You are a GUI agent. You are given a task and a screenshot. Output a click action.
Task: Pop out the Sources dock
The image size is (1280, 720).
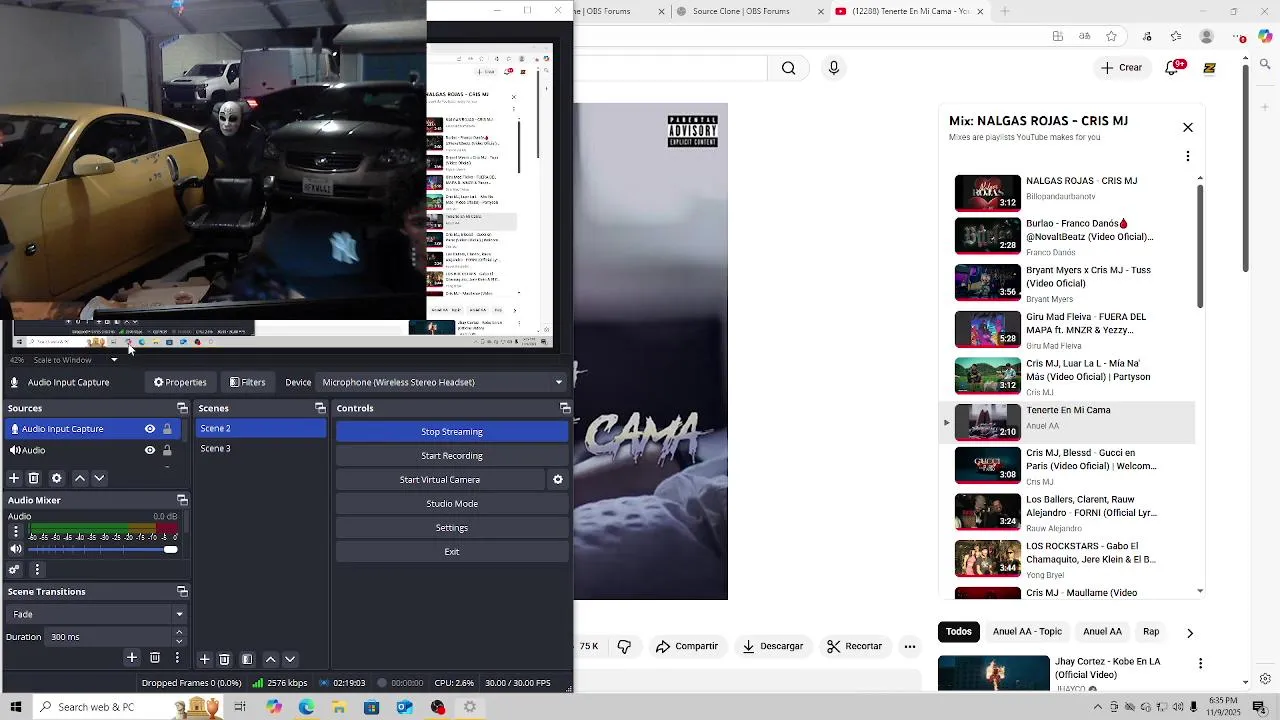click(x=182, y=408)
